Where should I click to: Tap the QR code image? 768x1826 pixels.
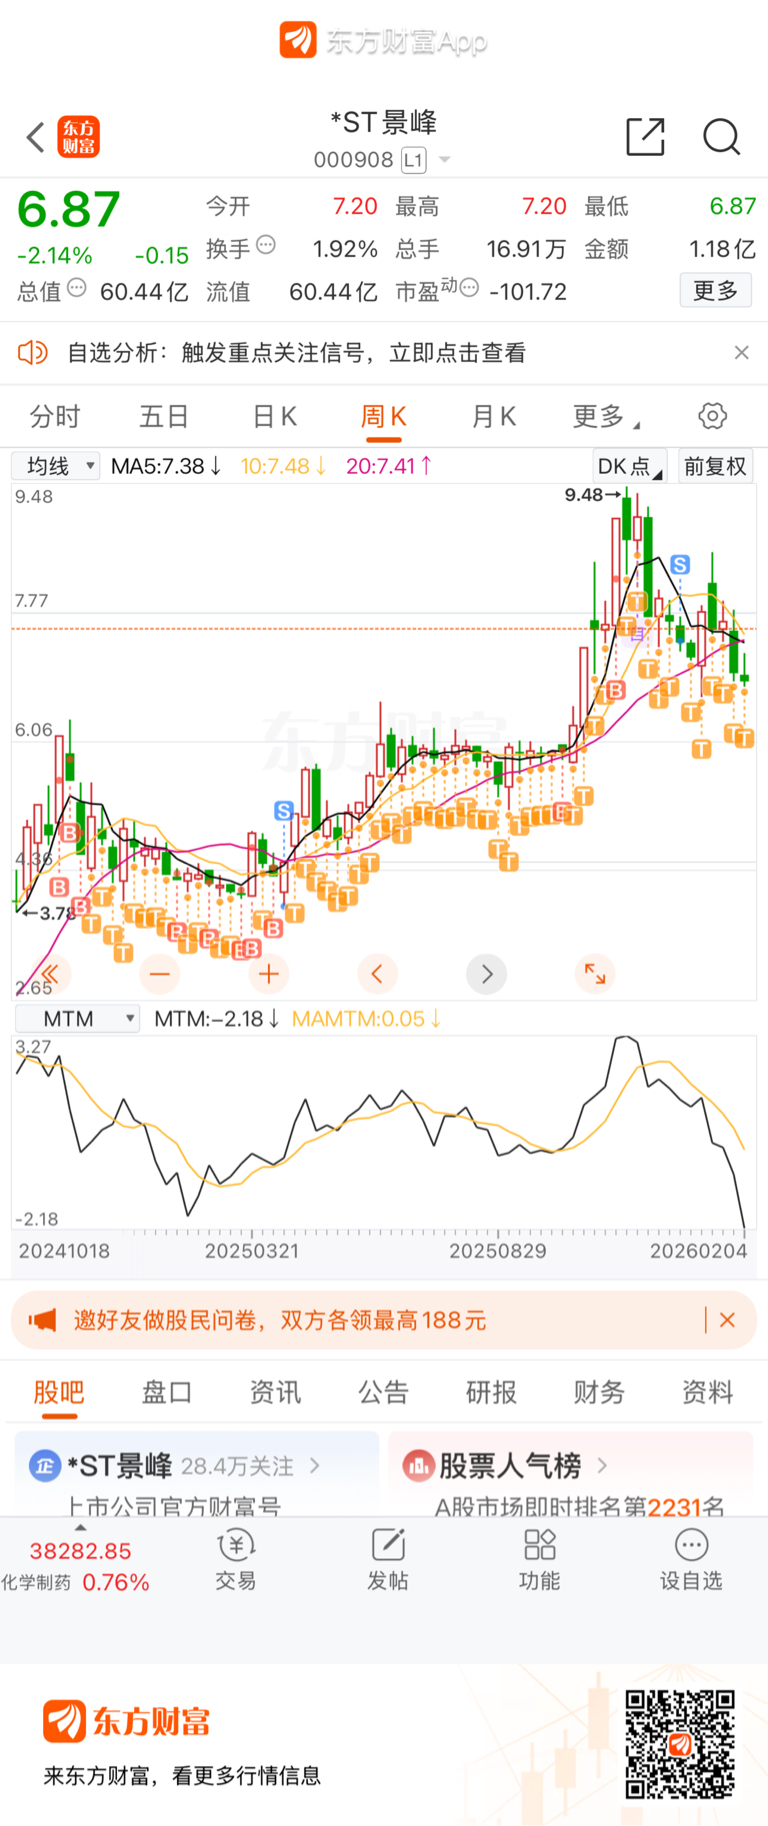coord(680,1744)
